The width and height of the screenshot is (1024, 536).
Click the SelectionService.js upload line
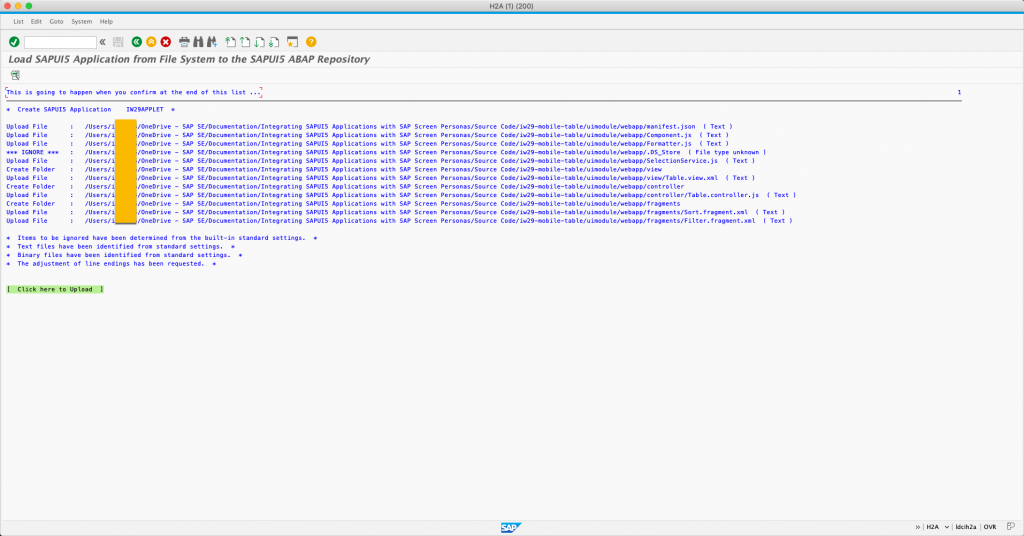pos(381,161)
